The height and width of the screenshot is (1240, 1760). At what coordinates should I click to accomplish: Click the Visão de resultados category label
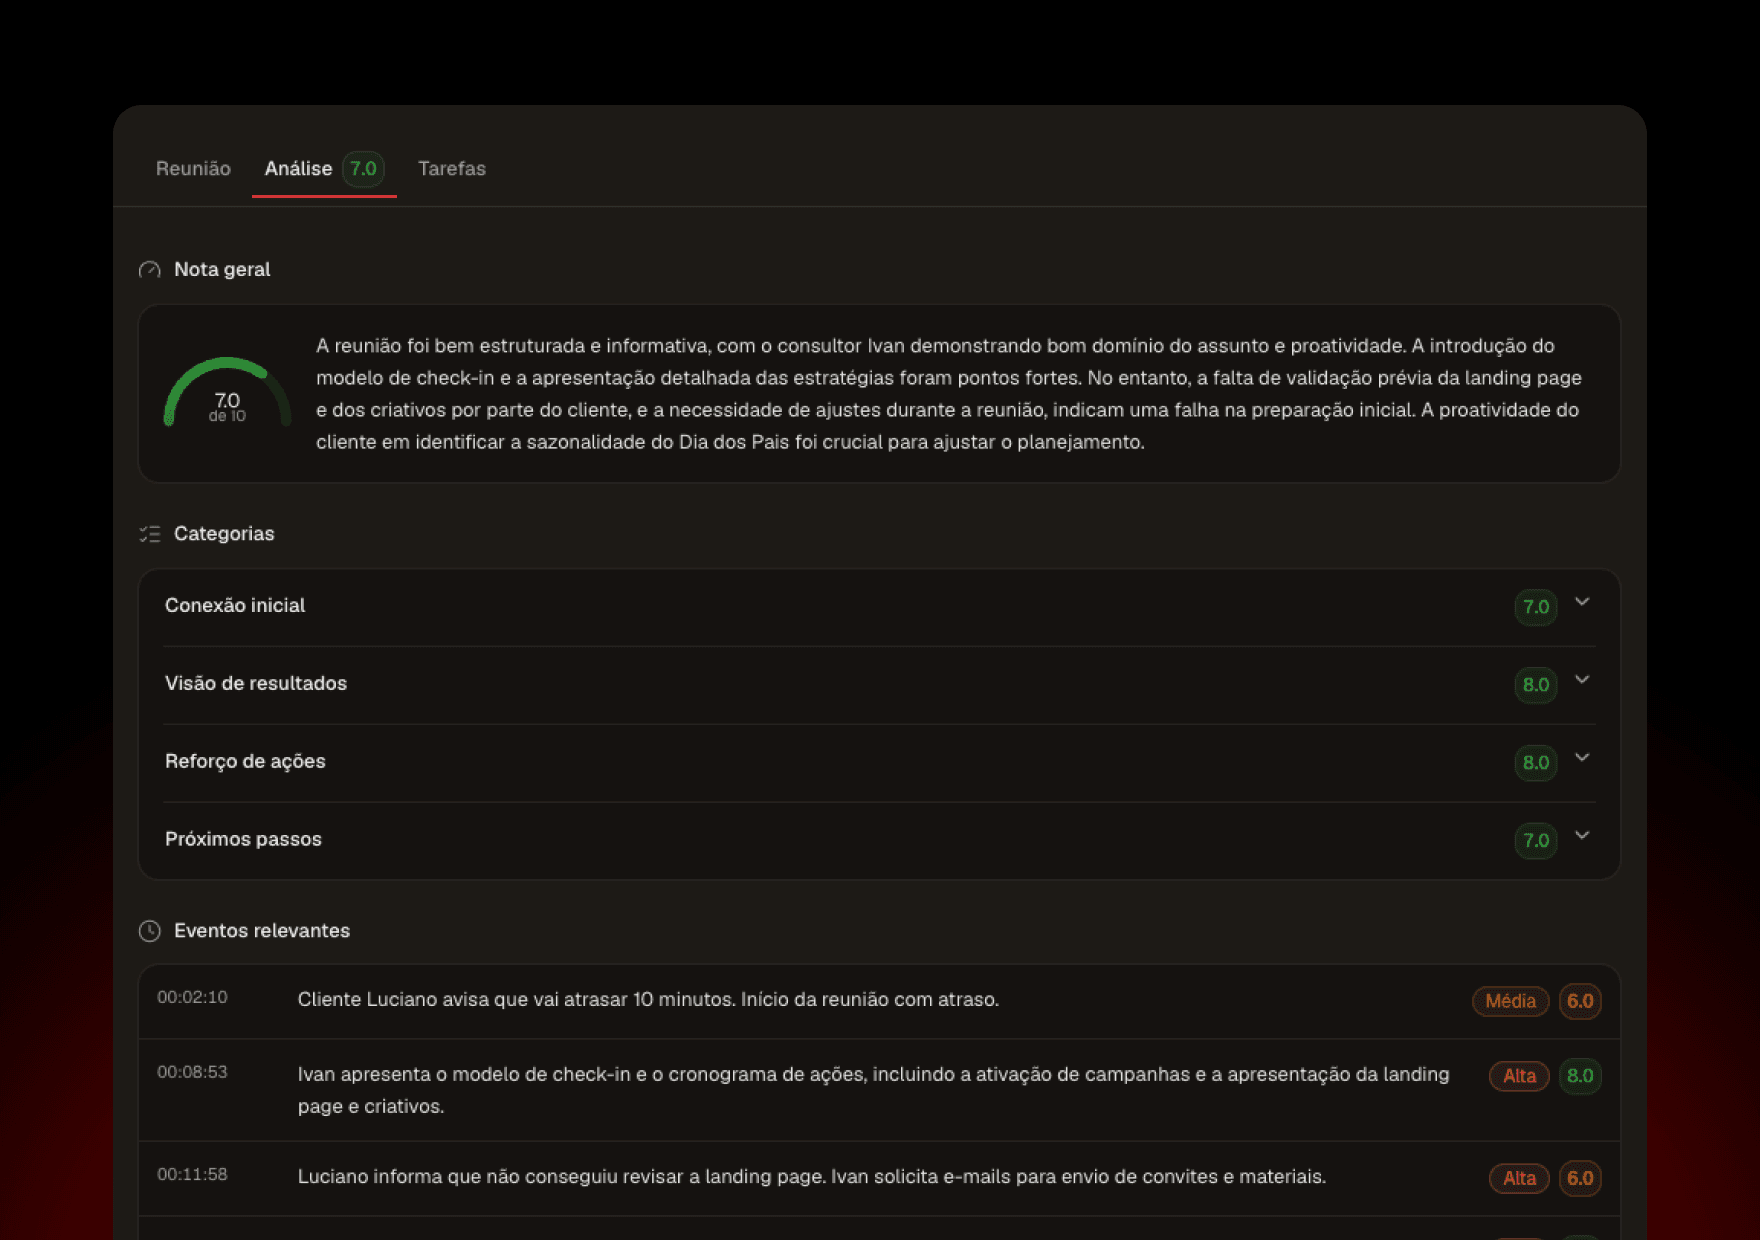click(256, 683)
